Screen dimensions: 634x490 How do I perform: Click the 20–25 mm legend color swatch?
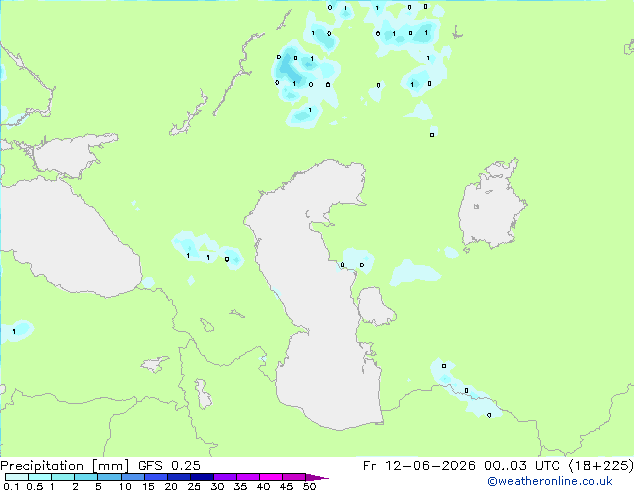178,477
